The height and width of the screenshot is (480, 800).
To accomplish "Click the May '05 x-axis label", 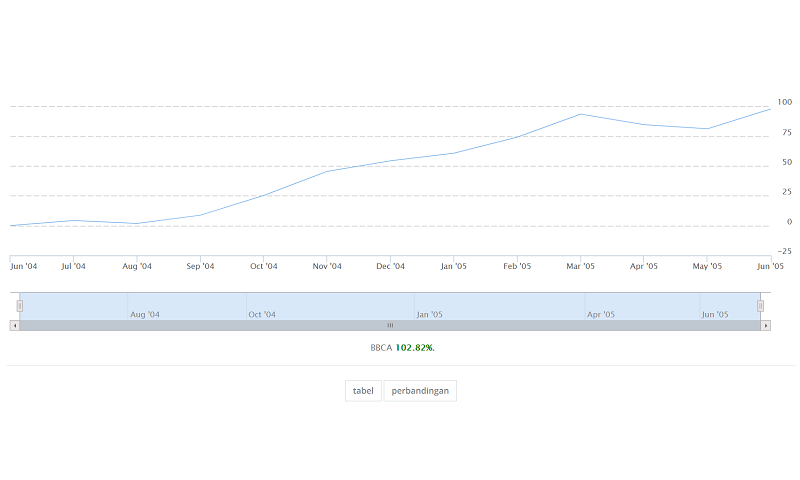I will 707,266.
